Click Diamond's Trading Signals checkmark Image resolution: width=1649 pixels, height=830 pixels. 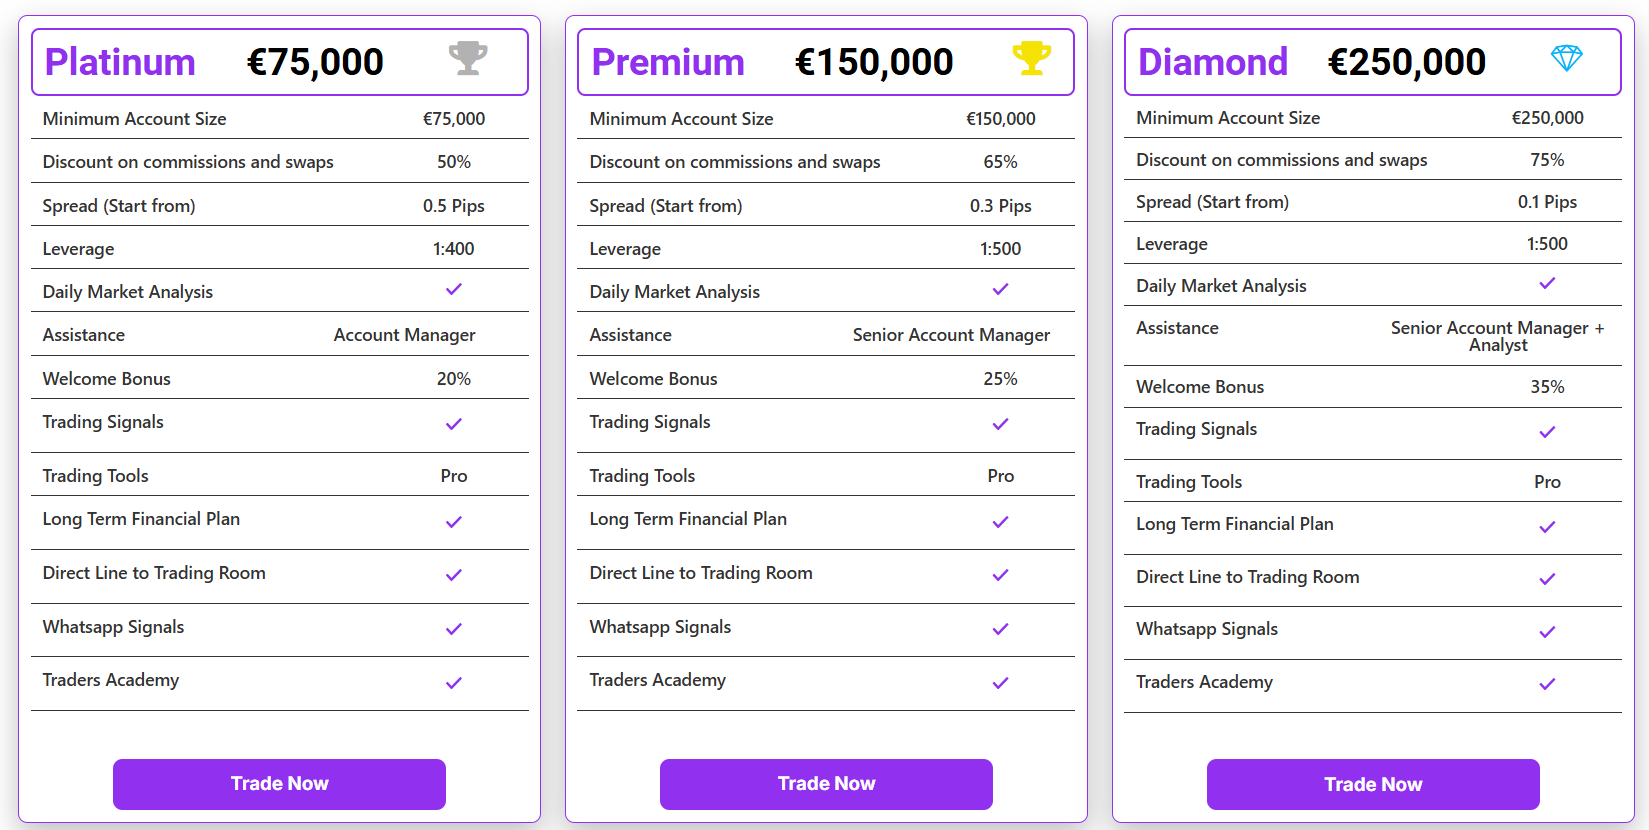(1547, 432)
